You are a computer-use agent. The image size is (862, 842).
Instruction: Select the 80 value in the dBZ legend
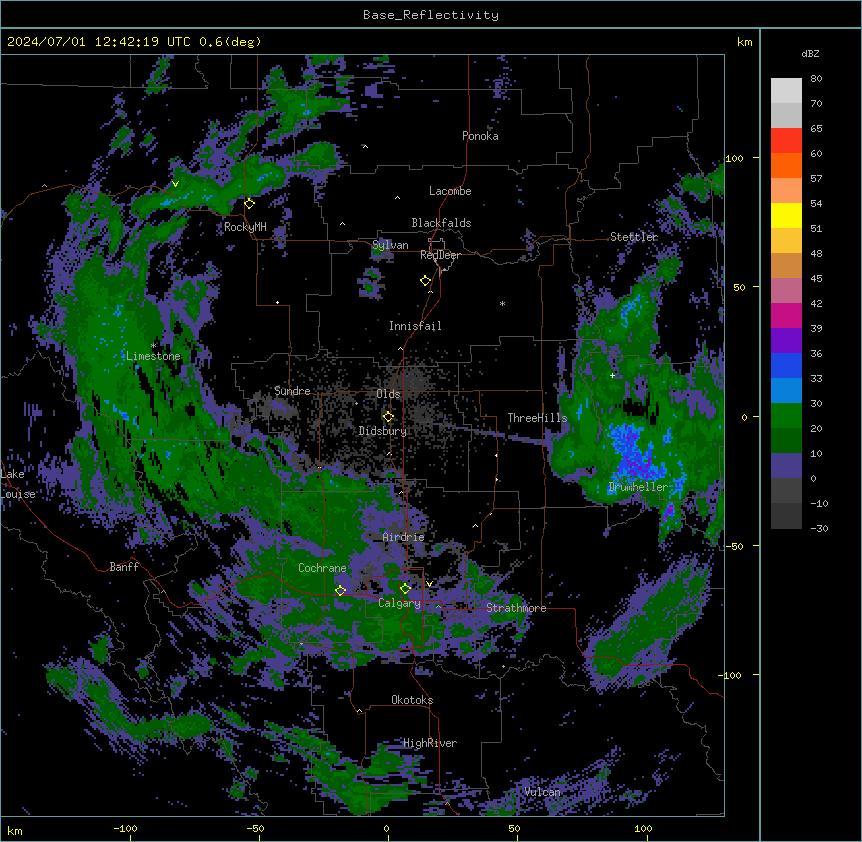tap(816, 79)
